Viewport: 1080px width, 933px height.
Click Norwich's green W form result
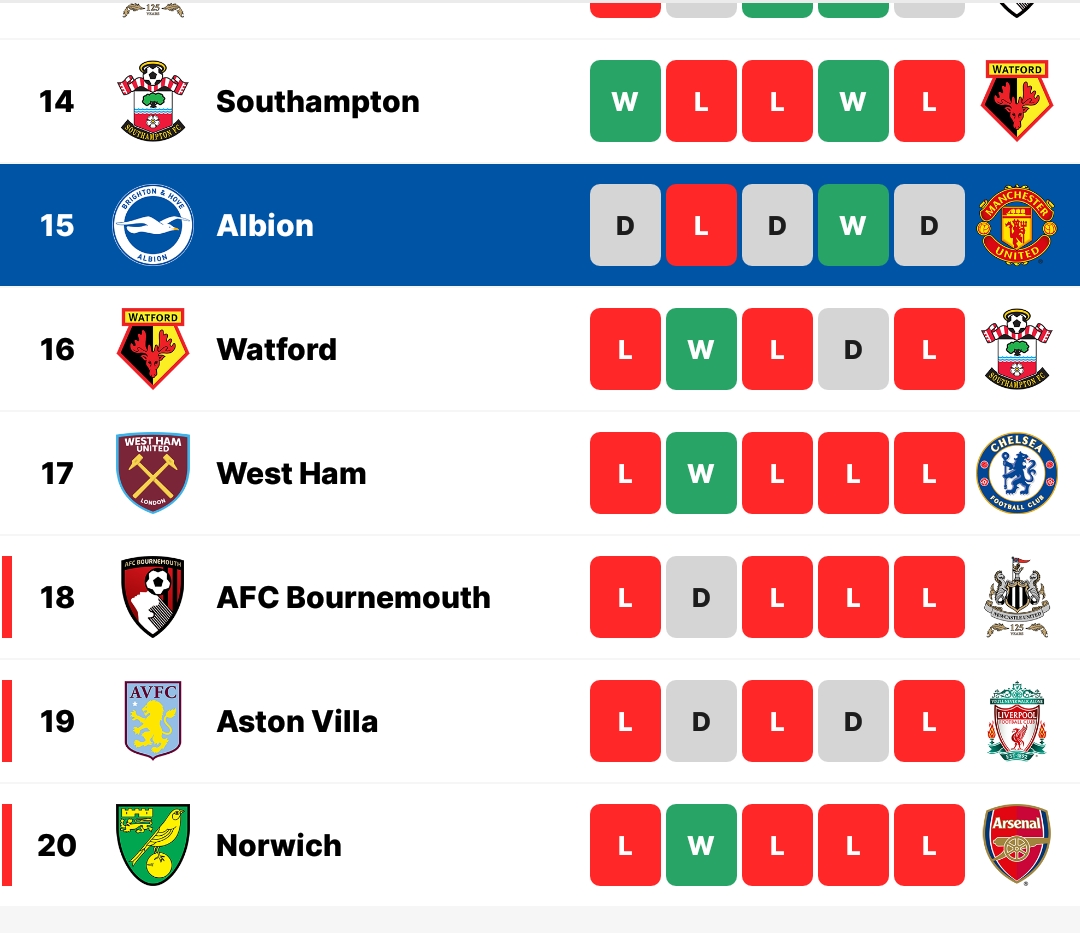tap(701, 845)
